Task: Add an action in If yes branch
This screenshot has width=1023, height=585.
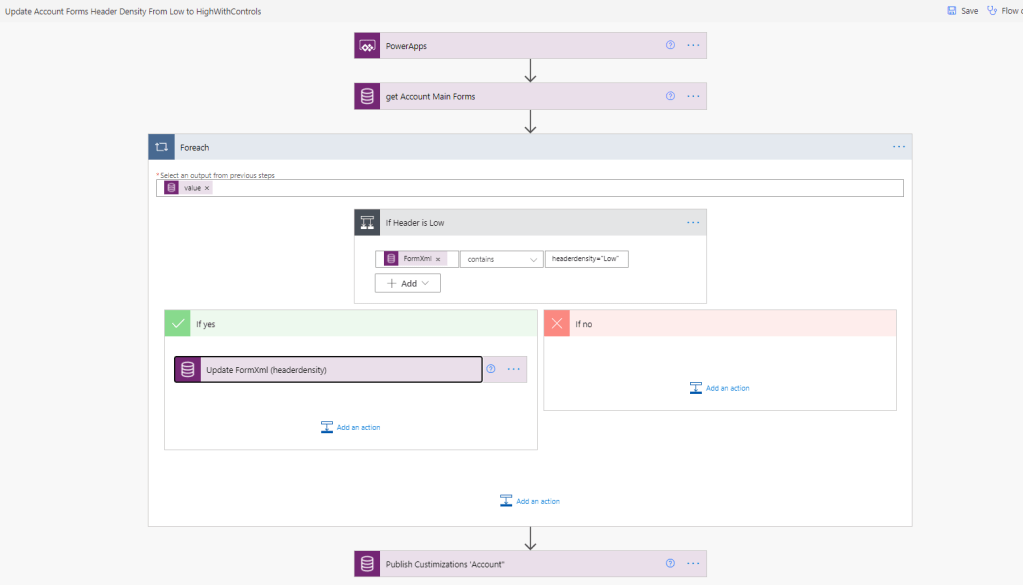Action: [350, 427]
